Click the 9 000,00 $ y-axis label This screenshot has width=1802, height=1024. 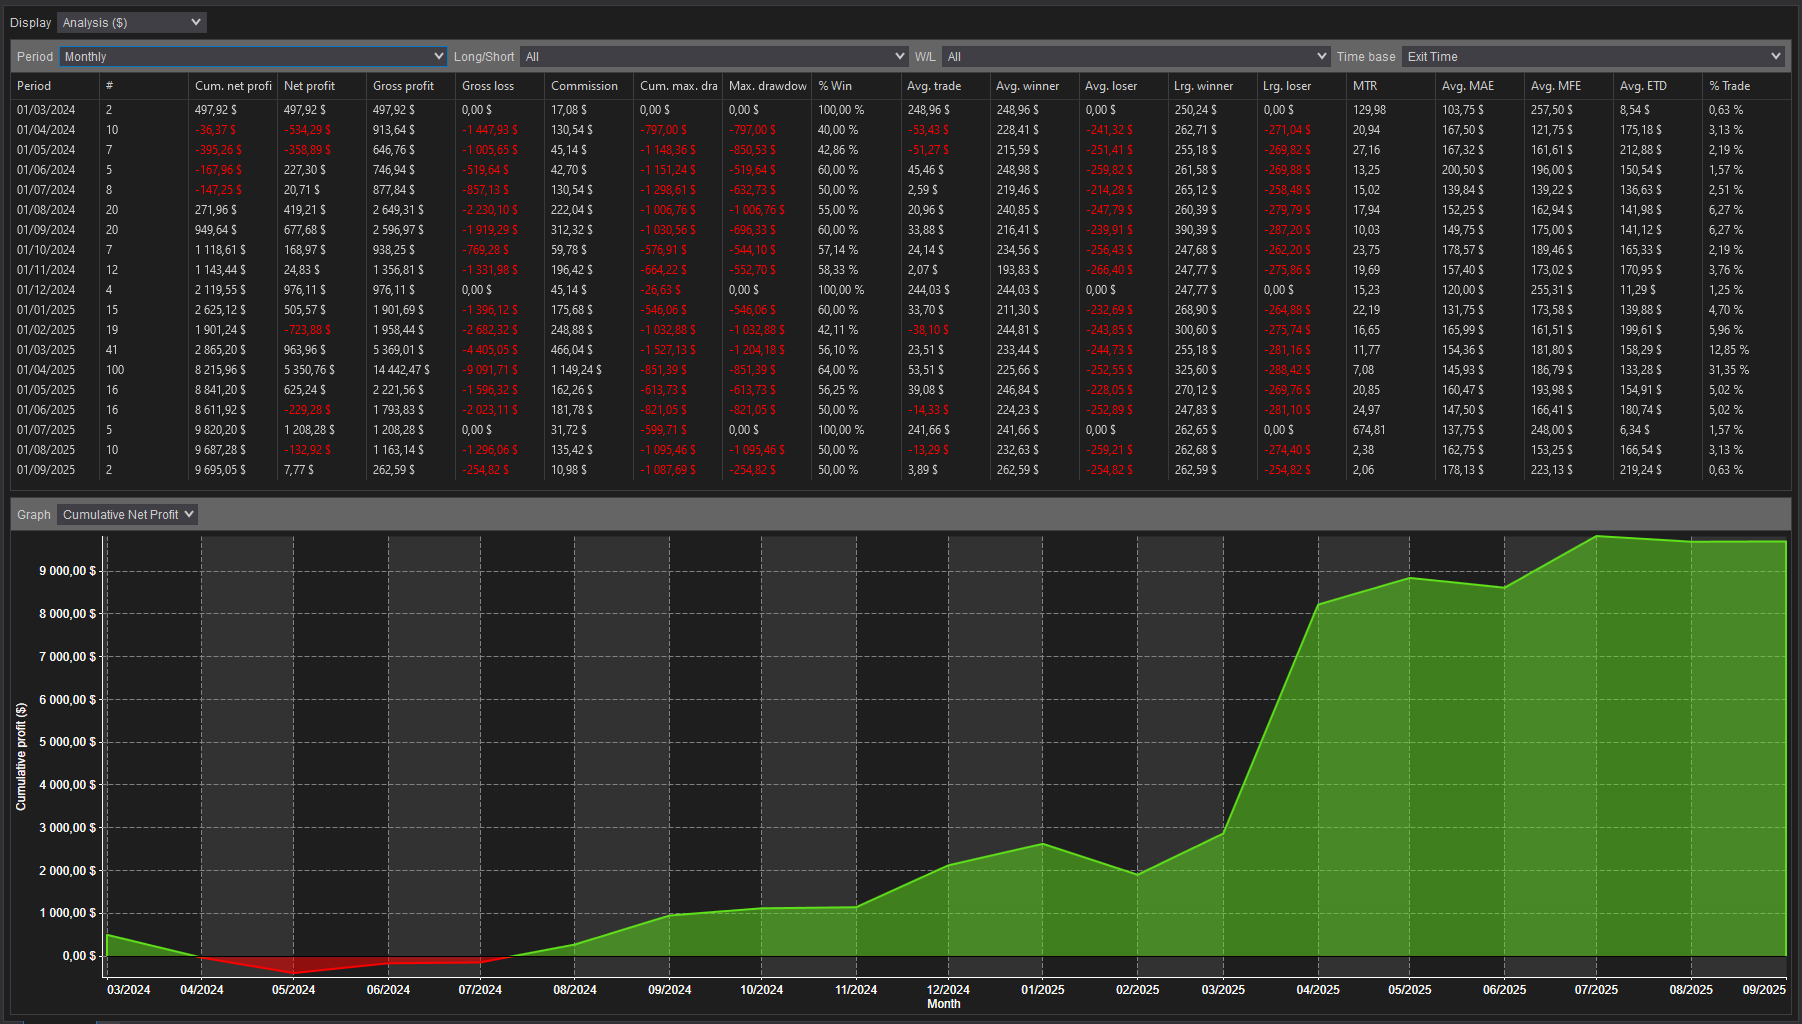coord(68,571)
